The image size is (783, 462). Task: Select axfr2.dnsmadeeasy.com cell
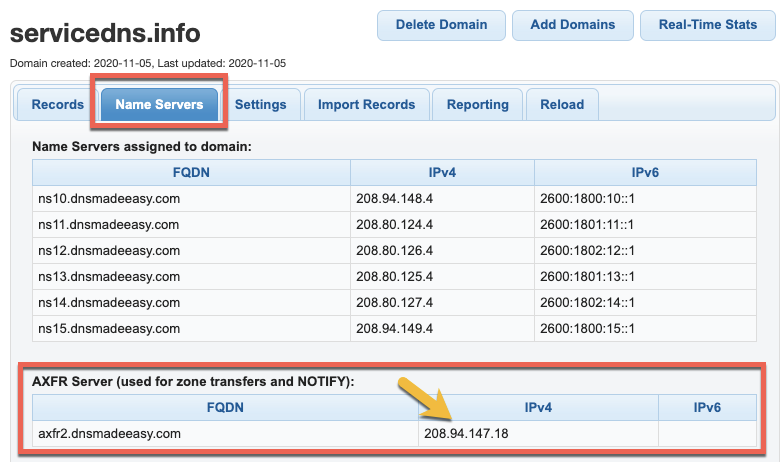tap(225, 434)
